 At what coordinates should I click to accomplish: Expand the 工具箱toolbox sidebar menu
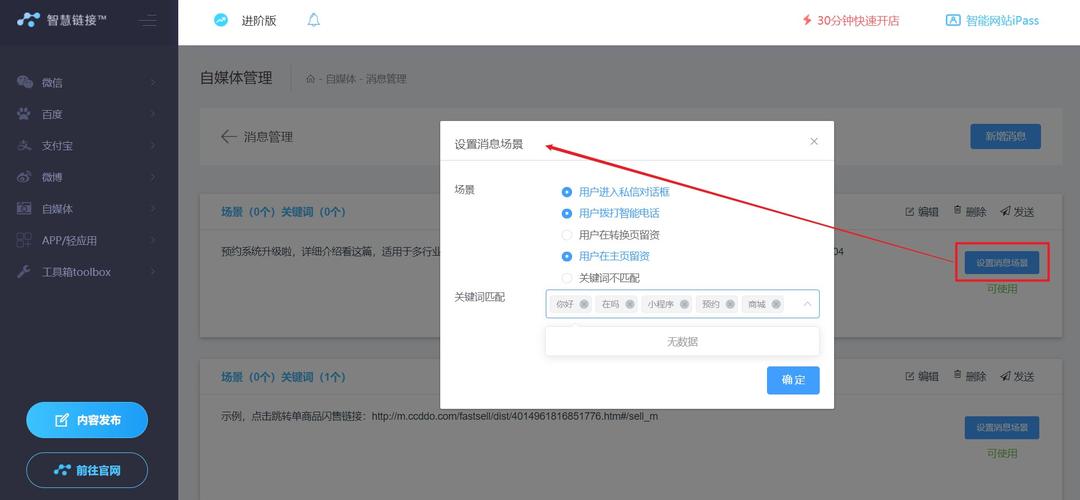point(152,272)
